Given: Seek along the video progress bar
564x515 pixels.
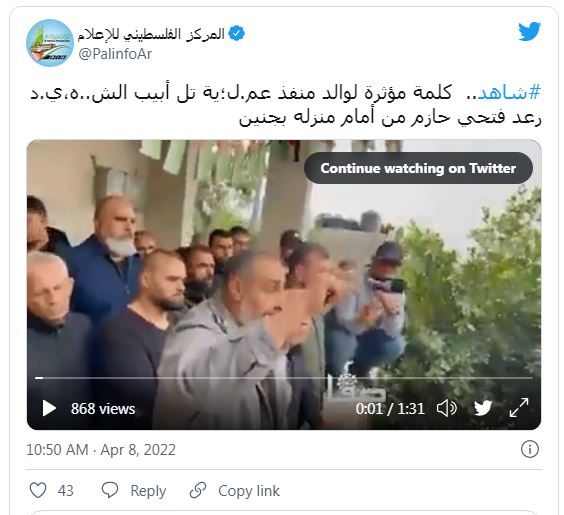Looking at the screenshot, I should pos(283,378).
